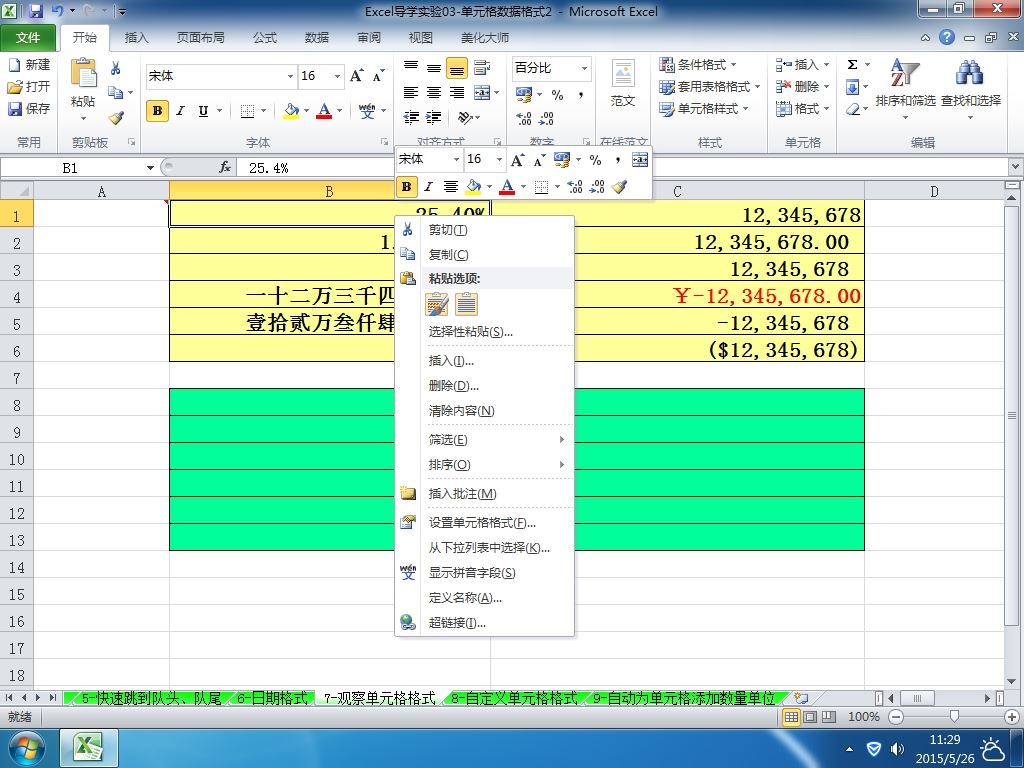Click Decrease Font Size in the ribbon
Image resolution: width=1024 pixels, height=768 pixels.
click(x=378, y=76)
